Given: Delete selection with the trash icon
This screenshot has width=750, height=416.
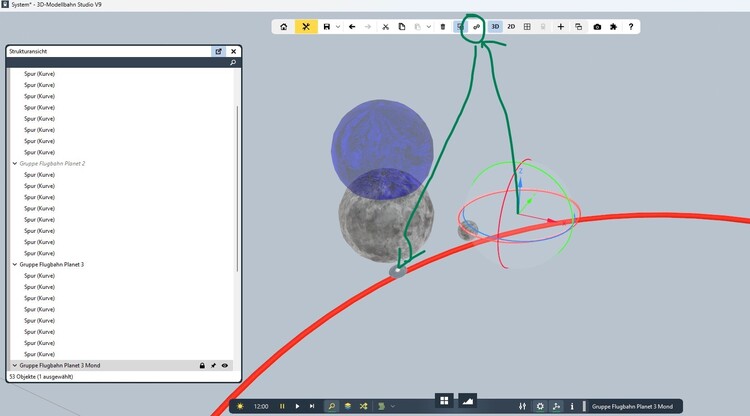Looking at the screenshot, I should click(x=443, y=27).
